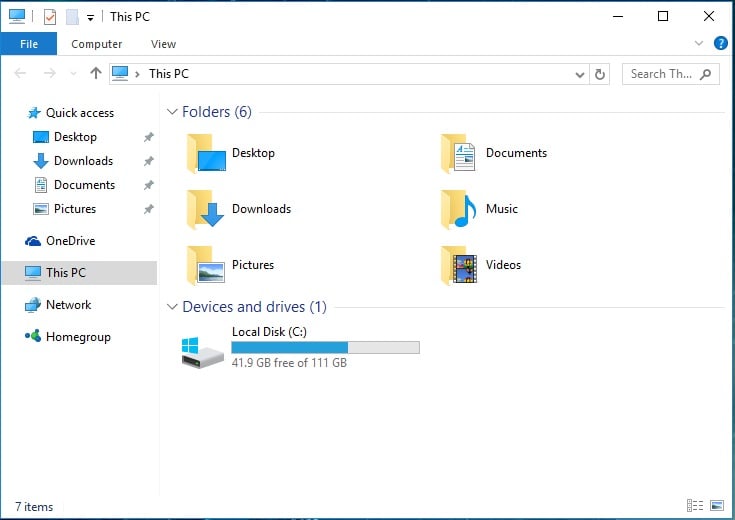The width and height of the screenshot is (735, 520).
Task: Open Customize Quick Access Toolbar dropdown
Action: [x=90, y=18]
